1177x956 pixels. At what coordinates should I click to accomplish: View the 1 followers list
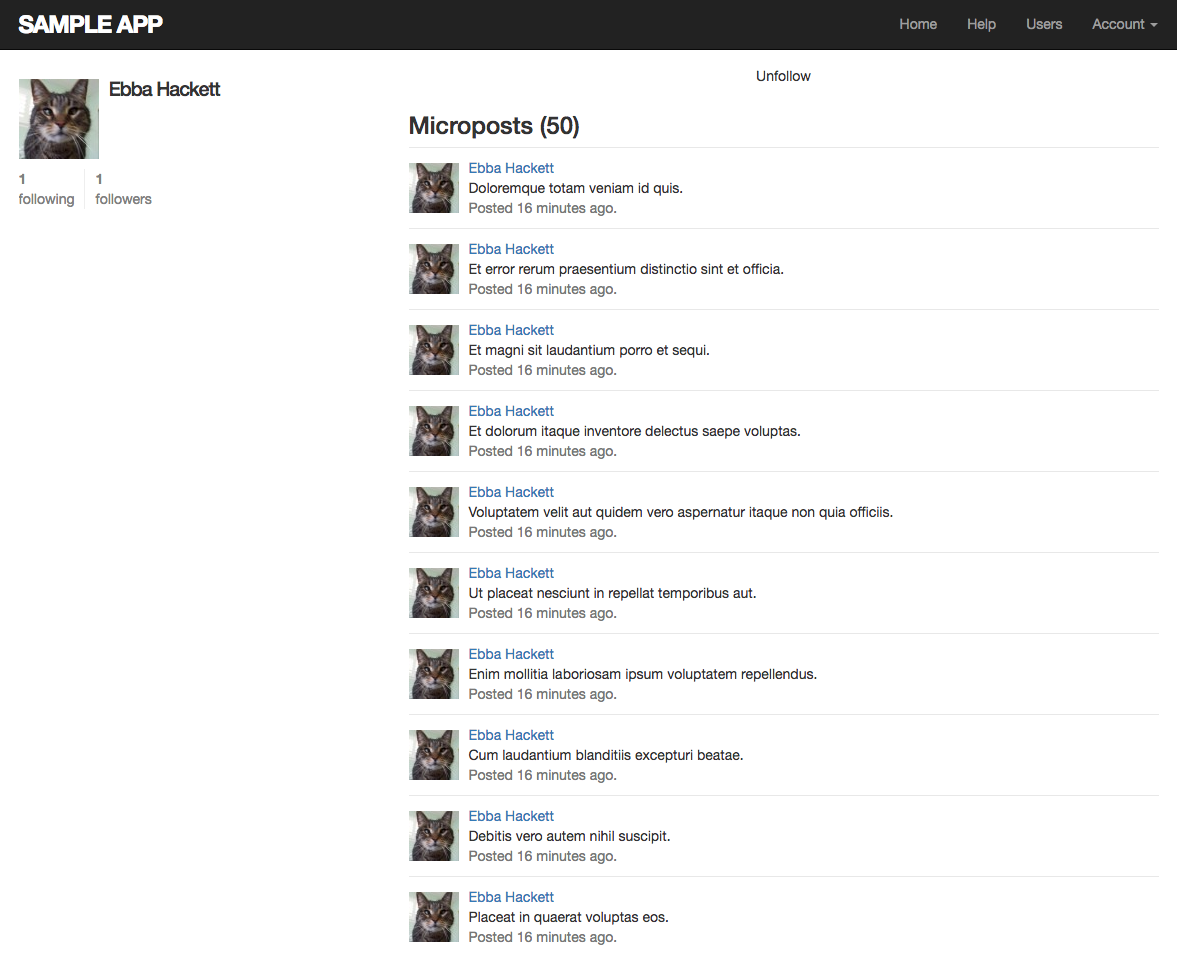(123, 189)
